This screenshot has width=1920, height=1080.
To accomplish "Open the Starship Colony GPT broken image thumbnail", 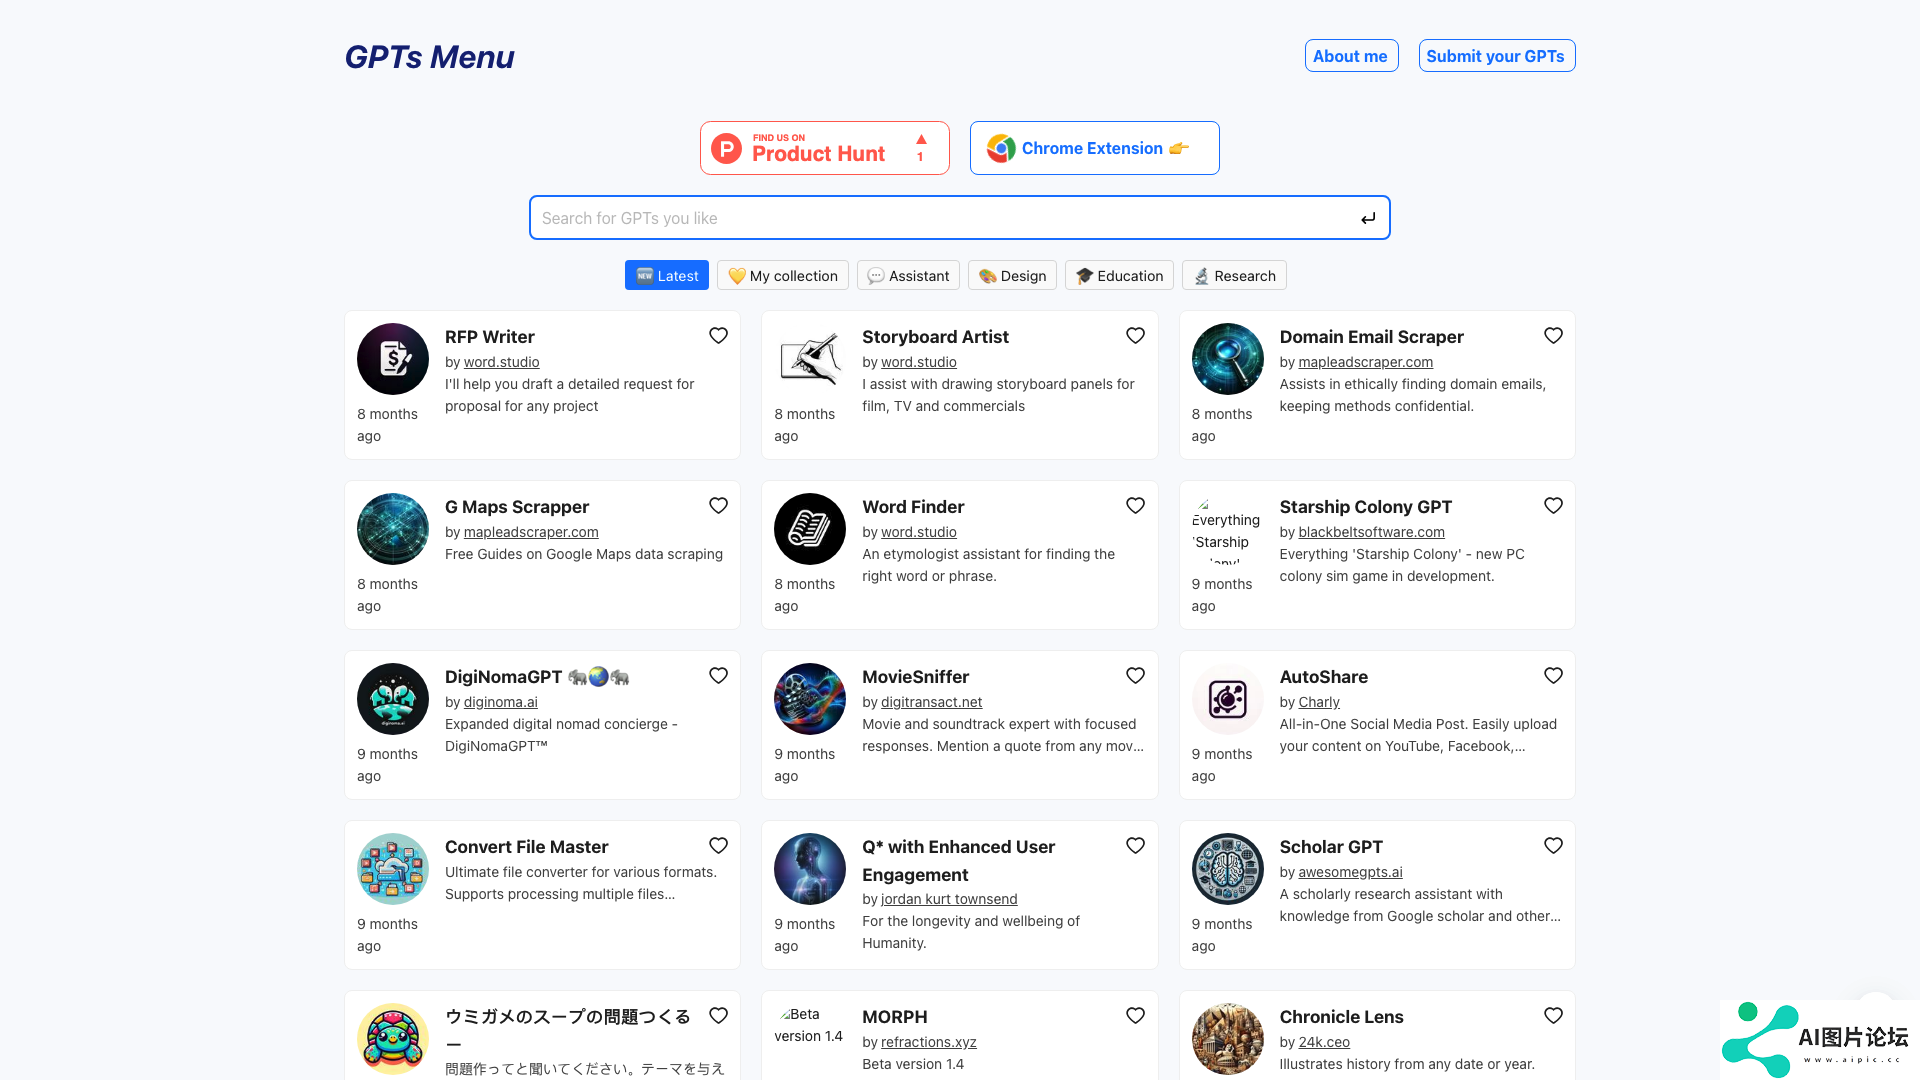I will 1227,529.
